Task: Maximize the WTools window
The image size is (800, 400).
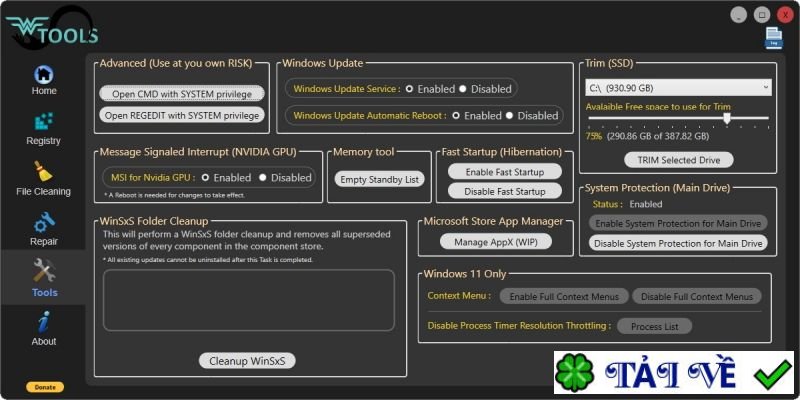Action: 762,15
